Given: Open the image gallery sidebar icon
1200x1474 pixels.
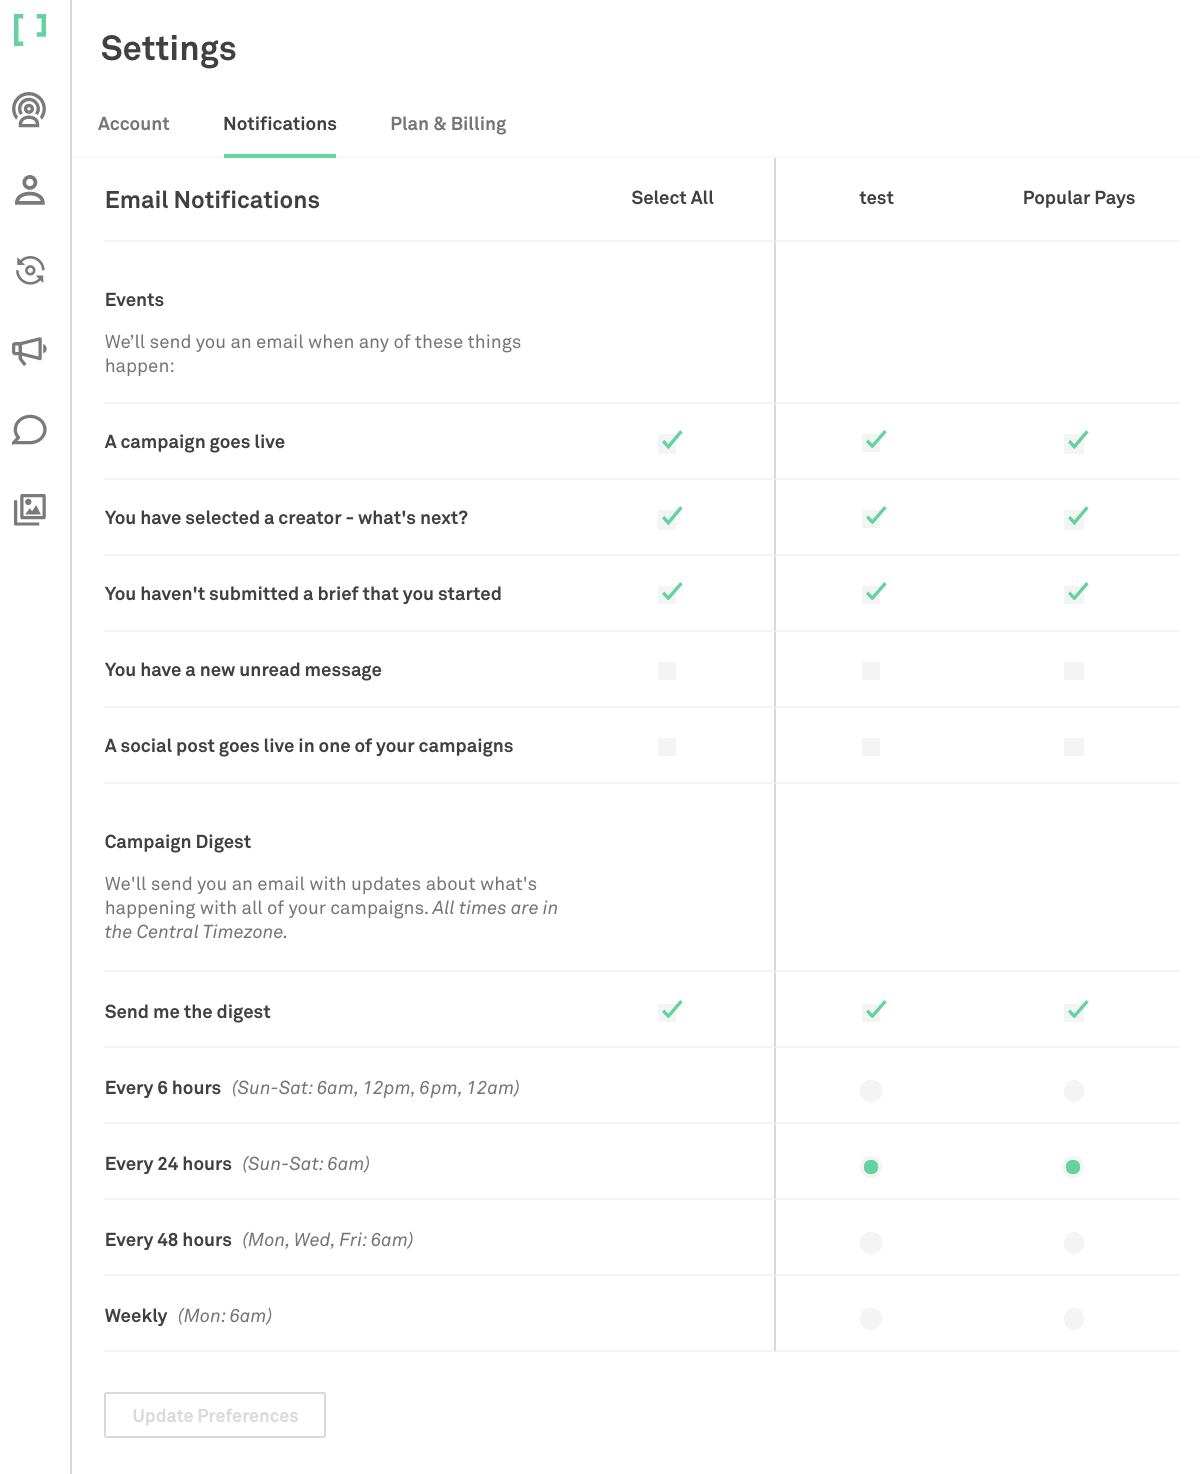Looking at the screenshot, I should point(29,510).
